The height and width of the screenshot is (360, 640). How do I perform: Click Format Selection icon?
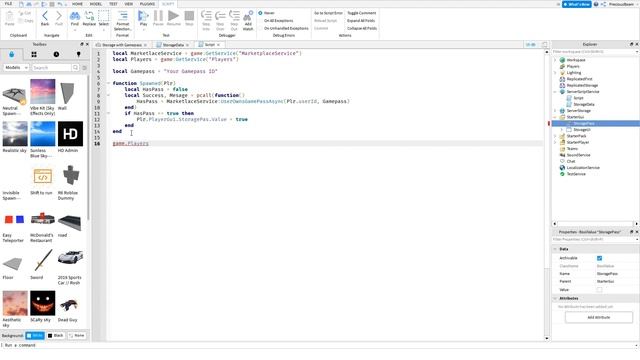(122, 16)
